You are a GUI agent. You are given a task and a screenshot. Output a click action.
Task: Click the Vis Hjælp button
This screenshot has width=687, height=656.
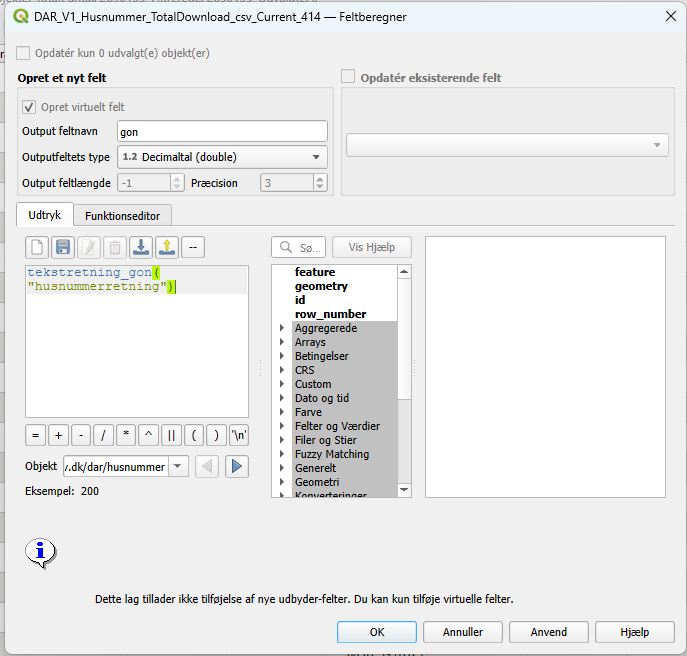pos(371,247)
